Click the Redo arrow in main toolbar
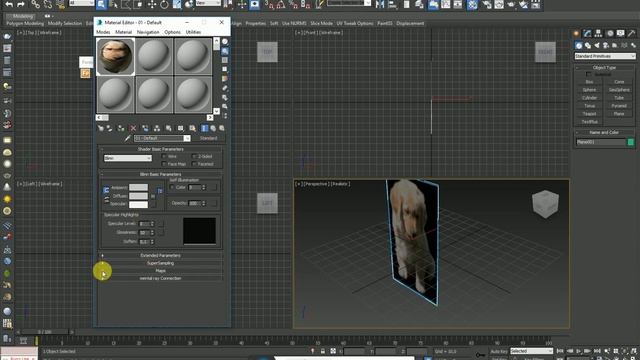 [21, 4]
